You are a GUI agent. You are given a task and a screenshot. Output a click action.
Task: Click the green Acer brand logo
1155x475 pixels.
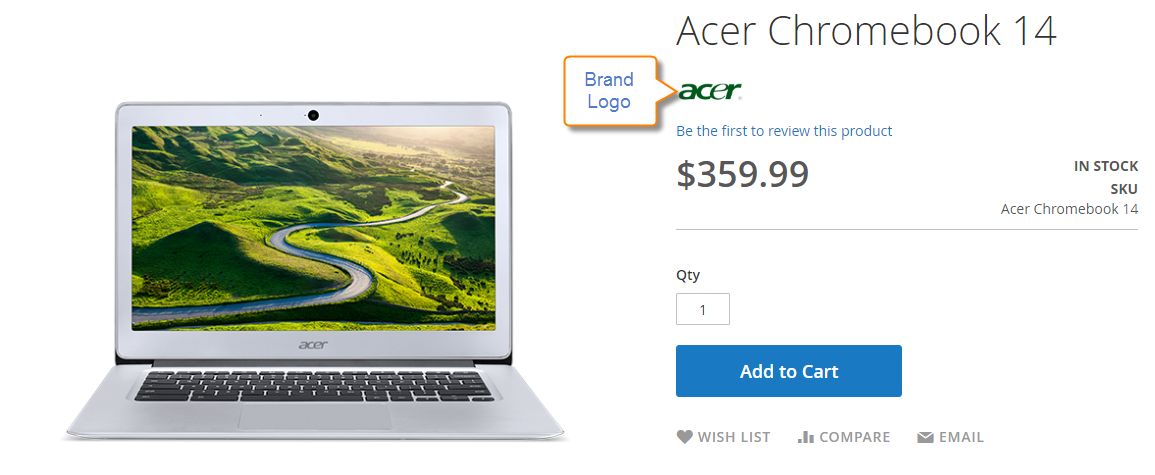(709, 92)
